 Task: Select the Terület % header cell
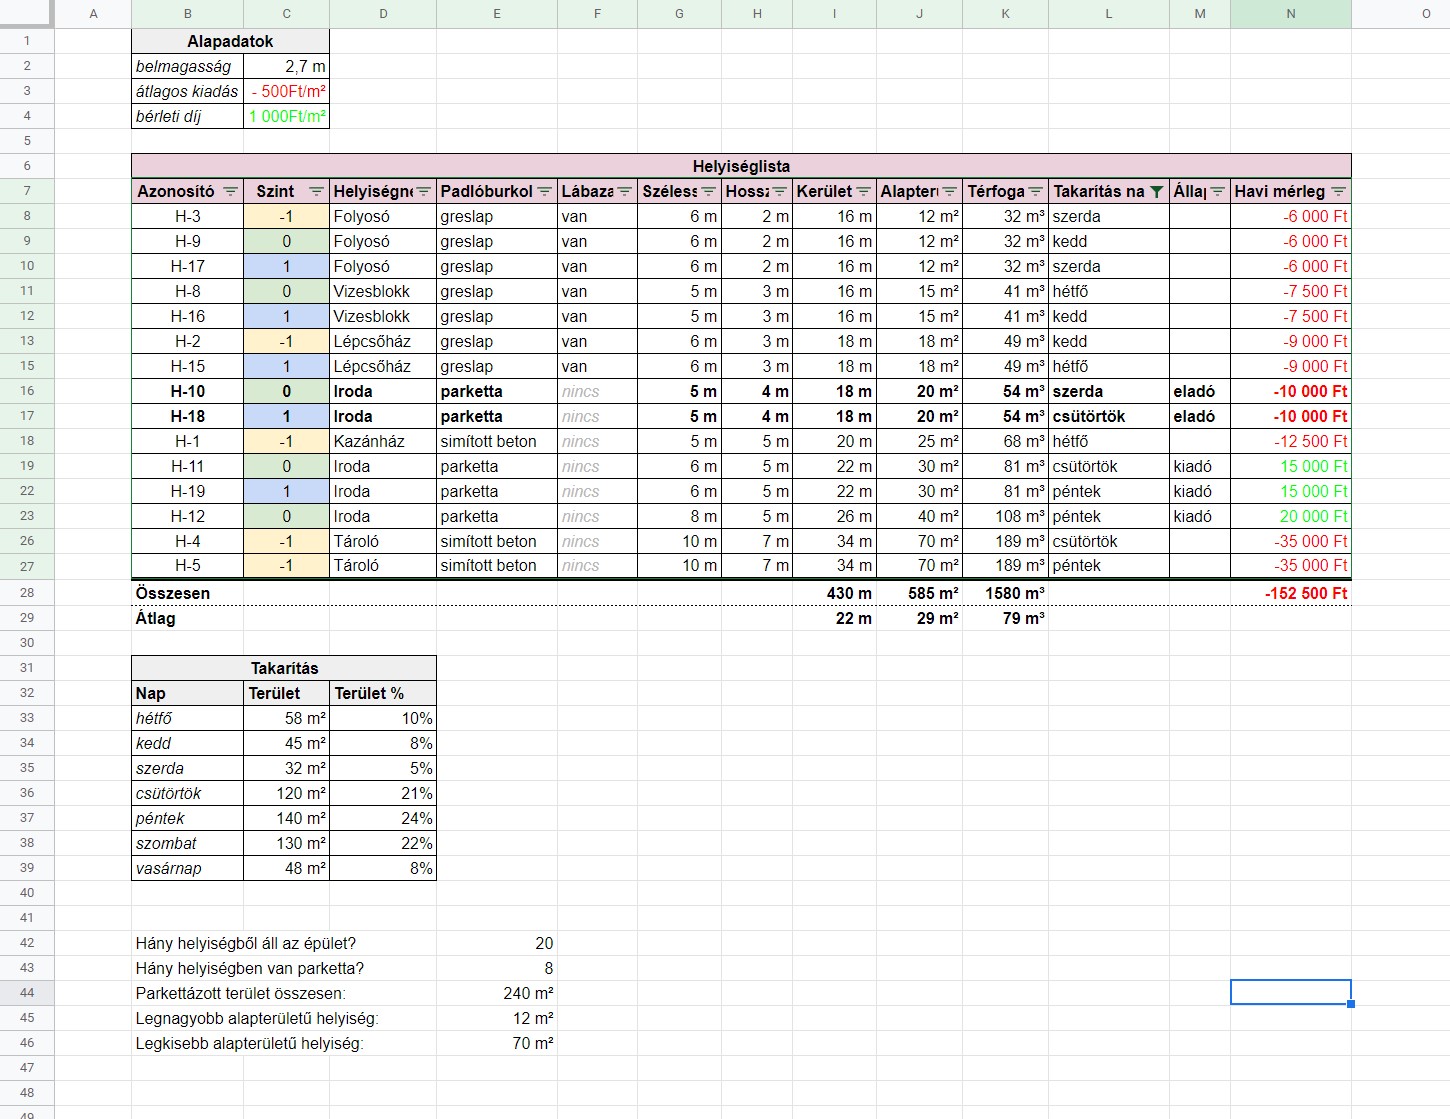[383, 693]
